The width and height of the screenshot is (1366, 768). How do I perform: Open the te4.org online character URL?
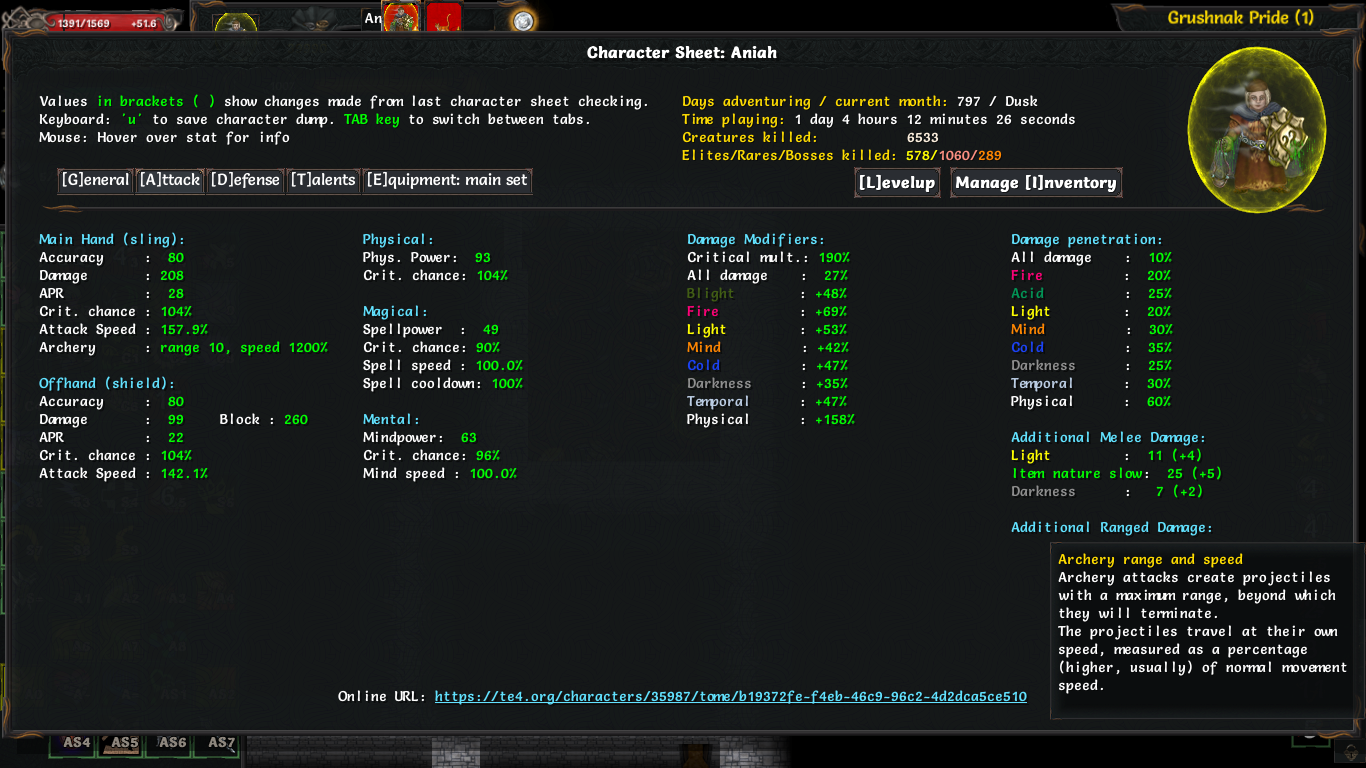tap(730, 696)
